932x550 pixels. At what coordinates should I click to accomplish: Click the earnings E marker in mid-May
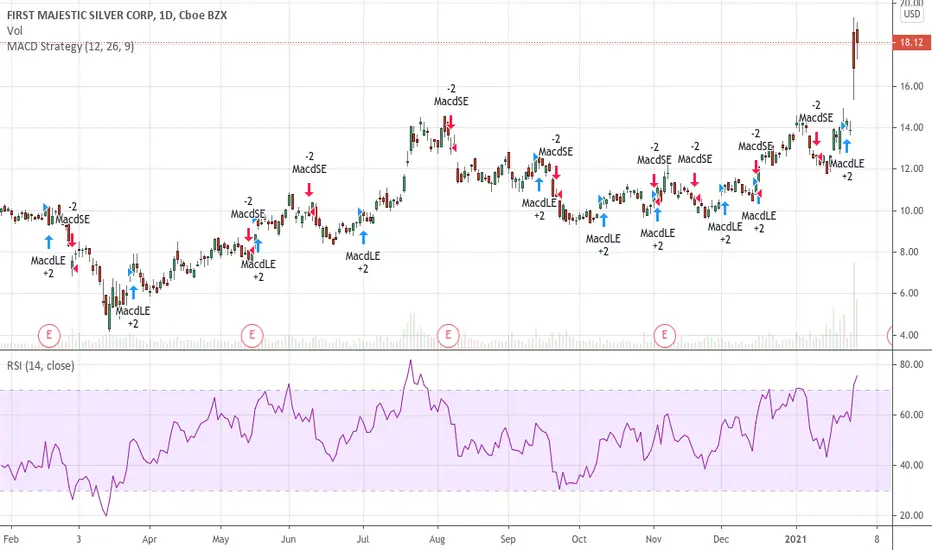[251, 335]
